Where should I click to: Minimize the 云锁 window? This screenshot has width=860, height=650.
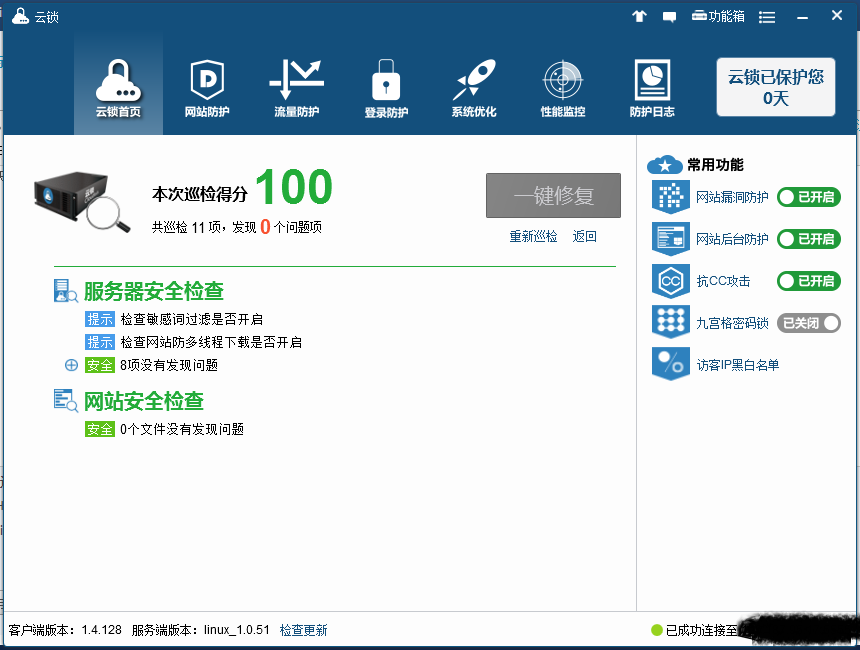pos(802,18)
